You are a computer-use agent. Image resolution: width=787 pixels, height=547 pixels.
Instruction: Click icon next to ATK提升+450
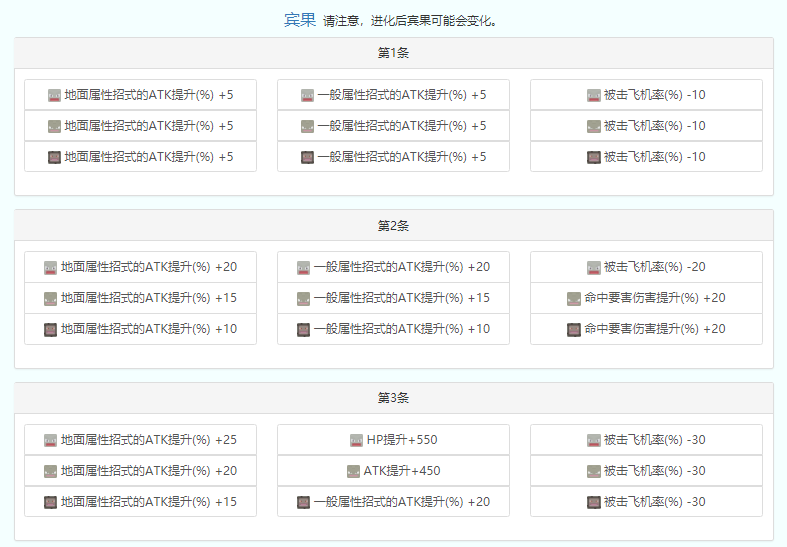354,471
